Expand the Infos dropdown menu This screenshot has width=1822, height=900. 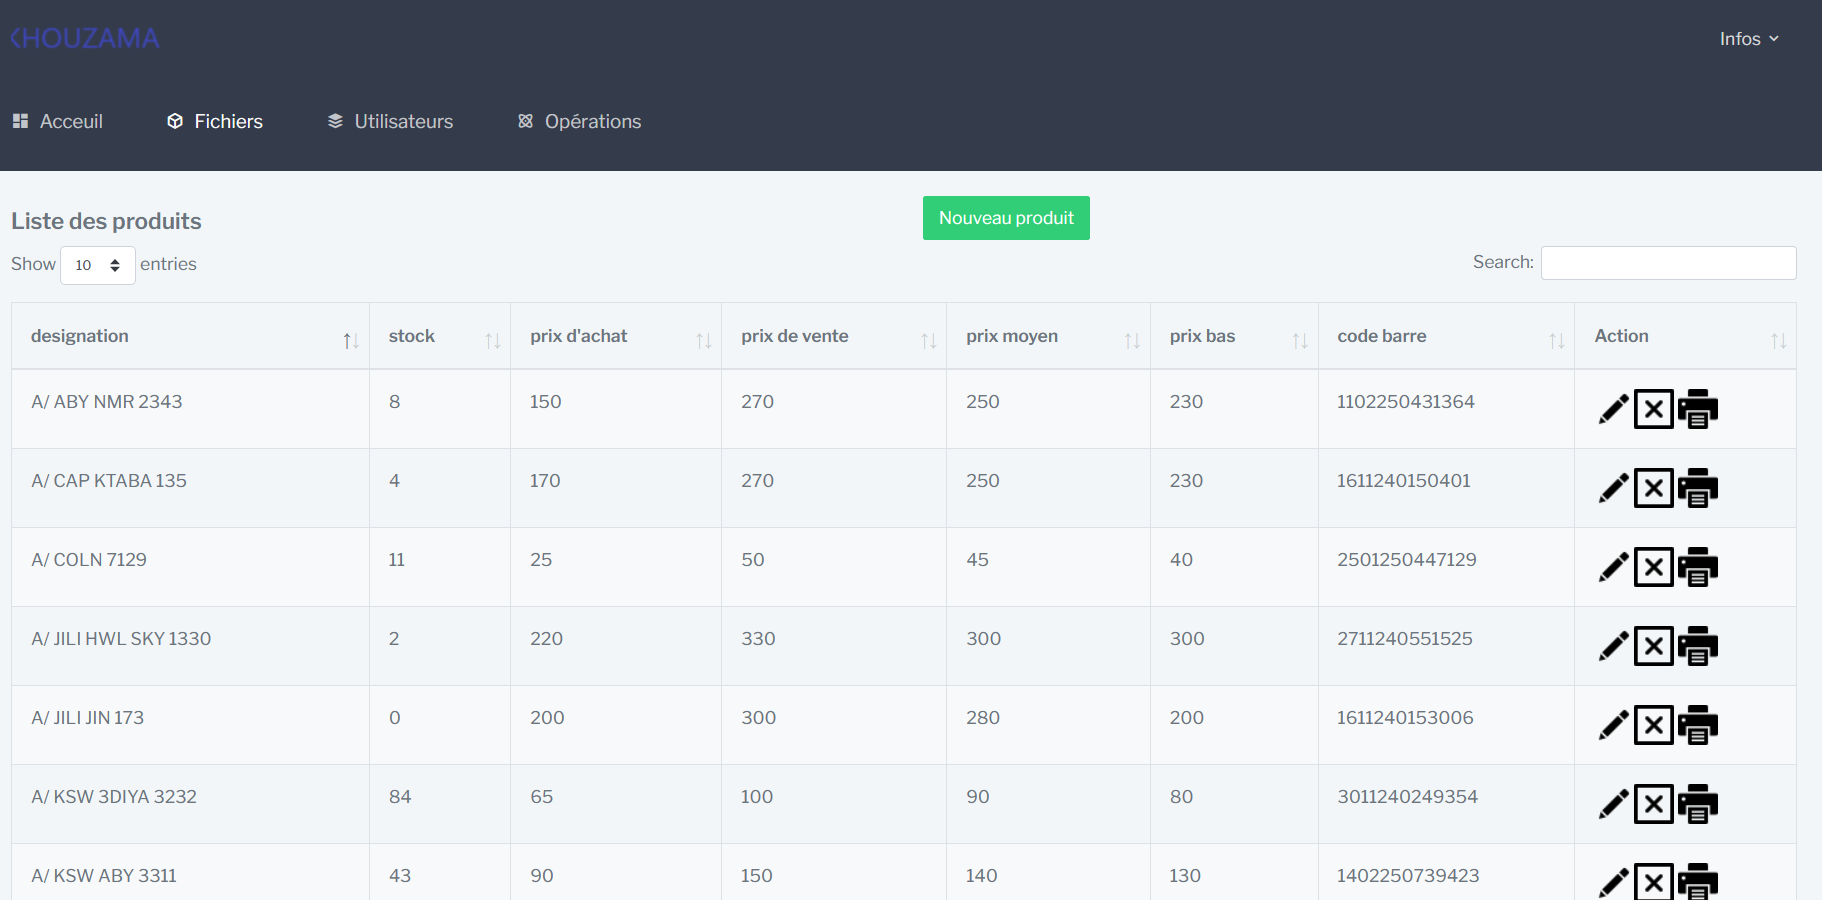[x=1748, y=39]
